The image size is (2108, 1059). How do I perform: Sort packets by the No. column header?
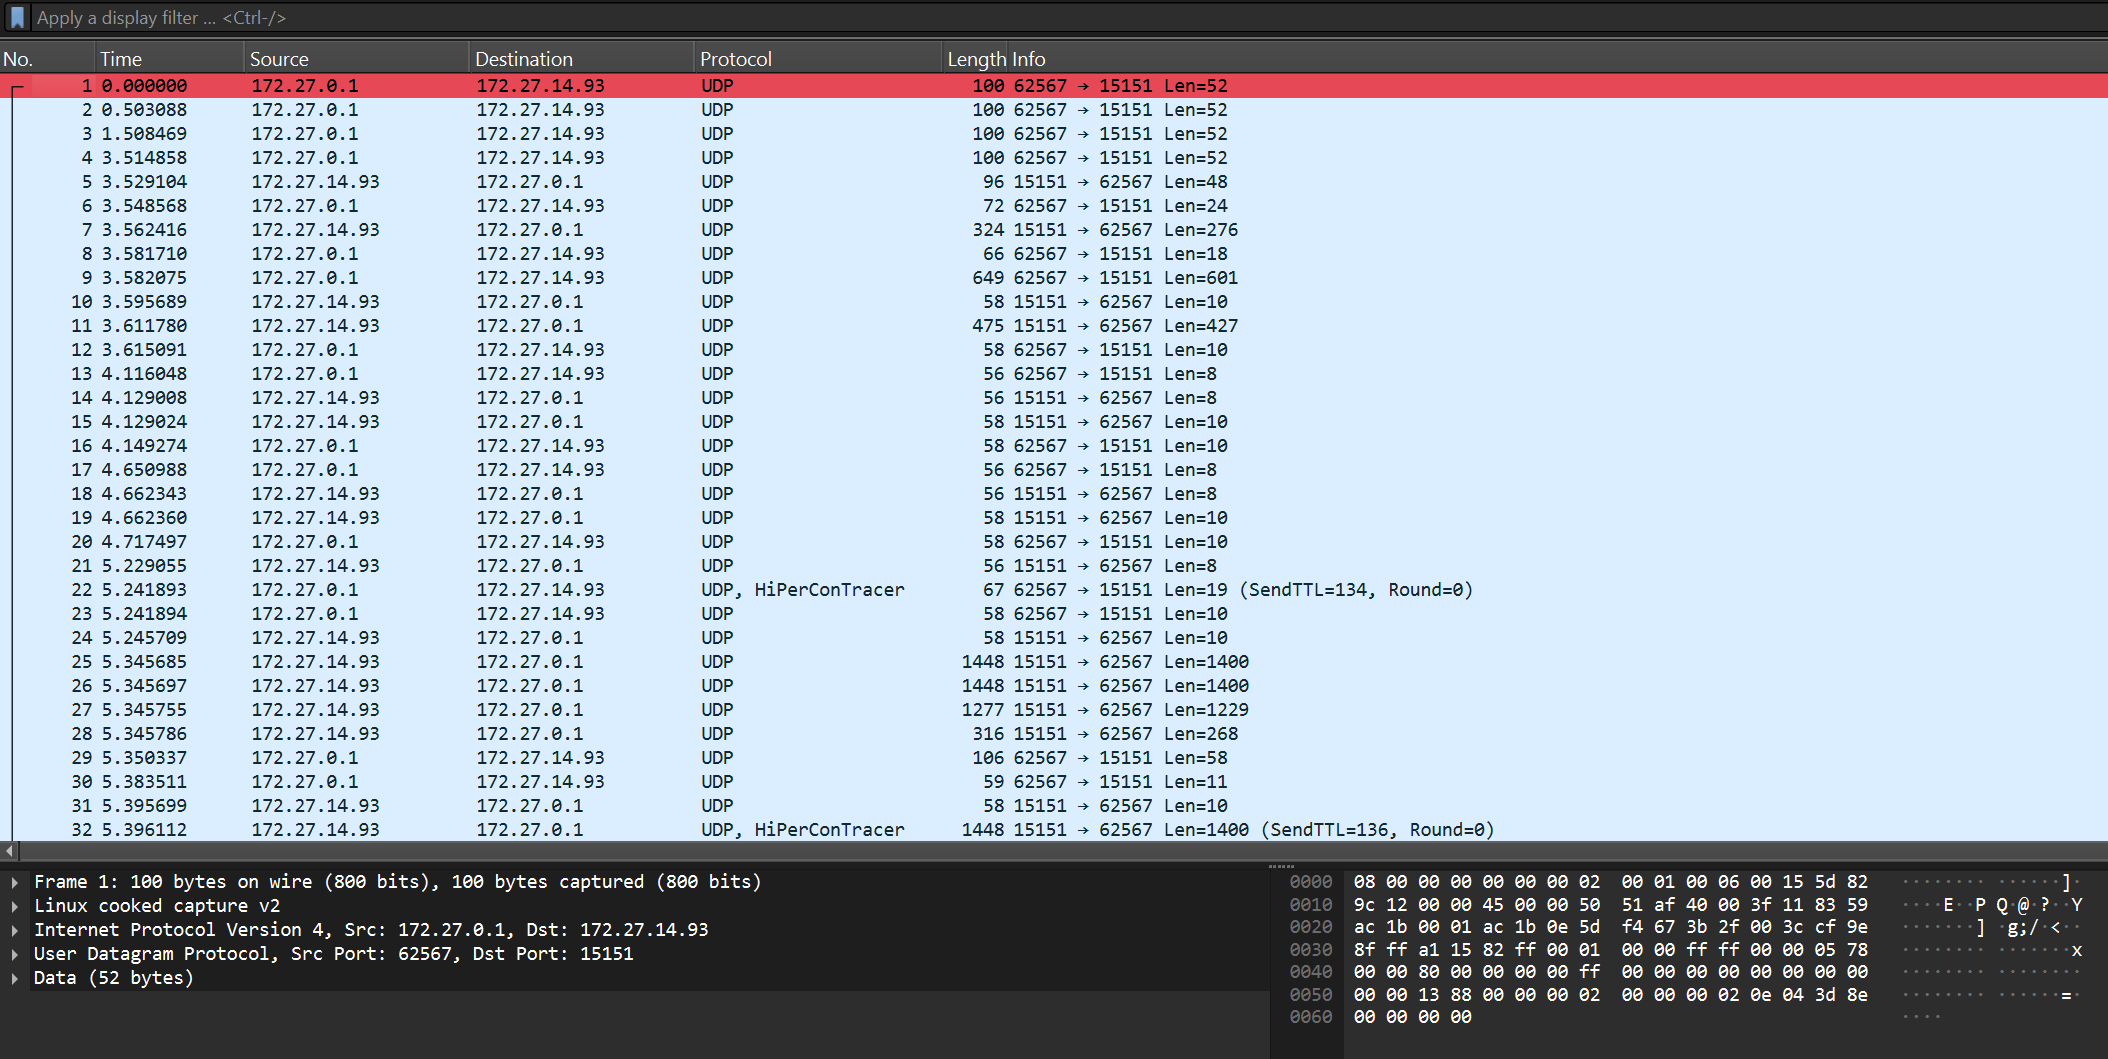pyautogui.click(x=47, y=59)
